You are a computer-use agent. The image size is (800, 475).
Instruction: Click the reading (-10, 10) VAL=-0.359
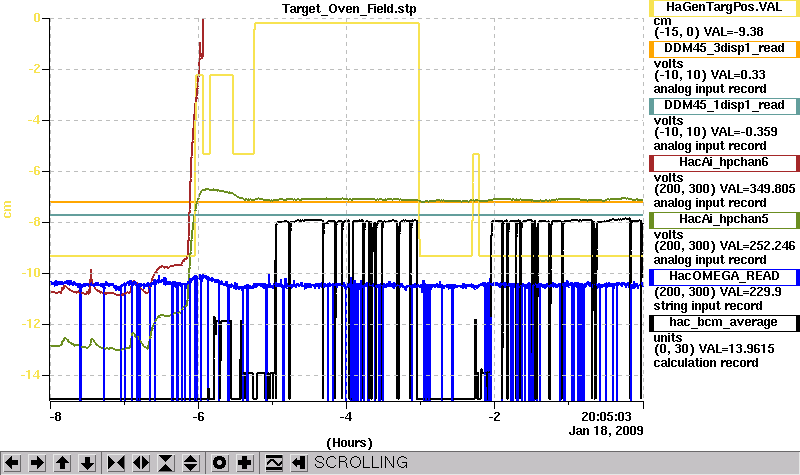pos(716,132)
